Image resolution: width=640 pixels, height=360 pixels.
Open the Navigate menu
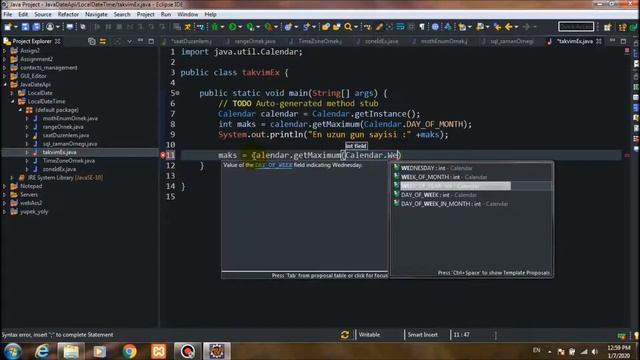(x=96, y=14)
